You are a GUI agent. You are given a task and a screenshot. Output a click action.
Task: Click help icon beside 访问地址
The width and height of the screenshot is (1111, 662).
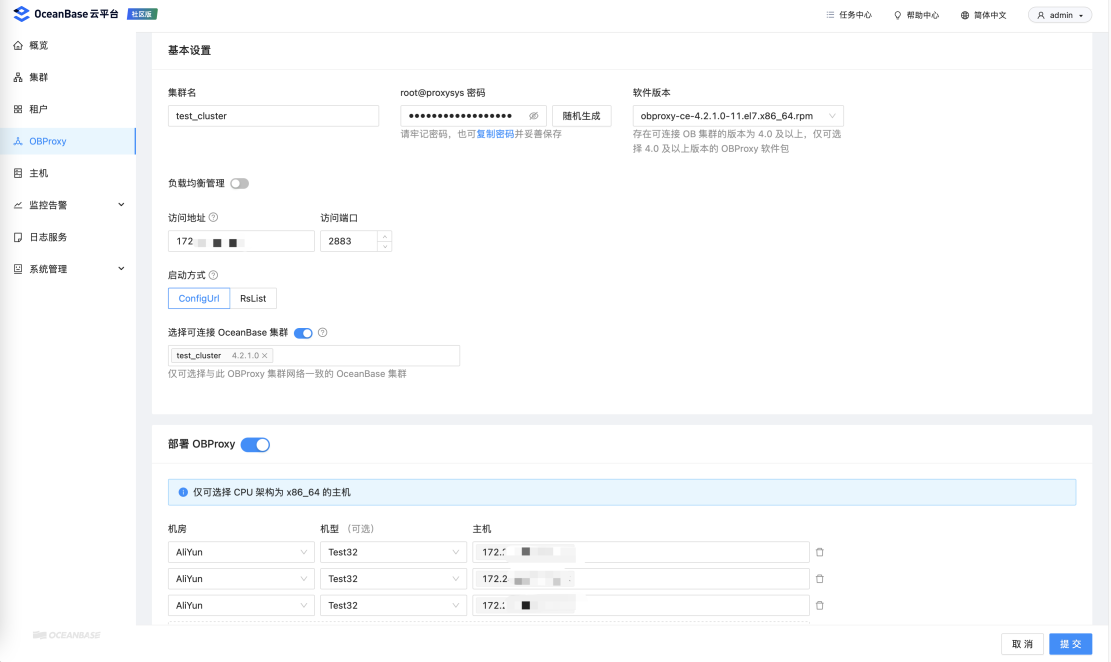click(213, 218)
